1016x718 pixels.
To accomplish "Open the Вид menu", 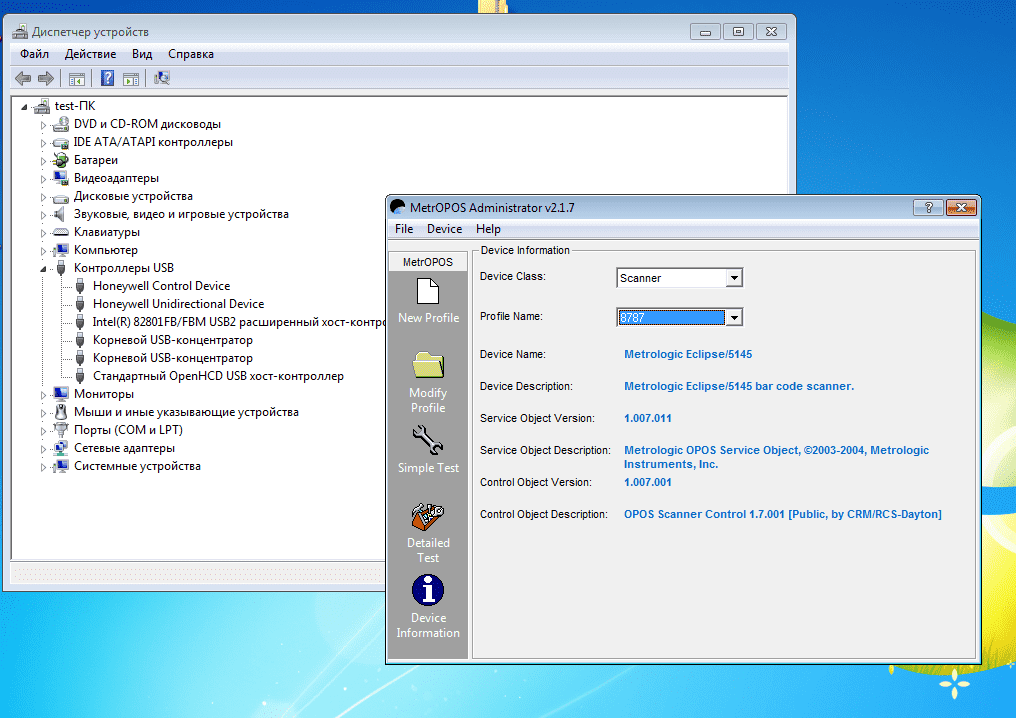I will click(142, 54).
